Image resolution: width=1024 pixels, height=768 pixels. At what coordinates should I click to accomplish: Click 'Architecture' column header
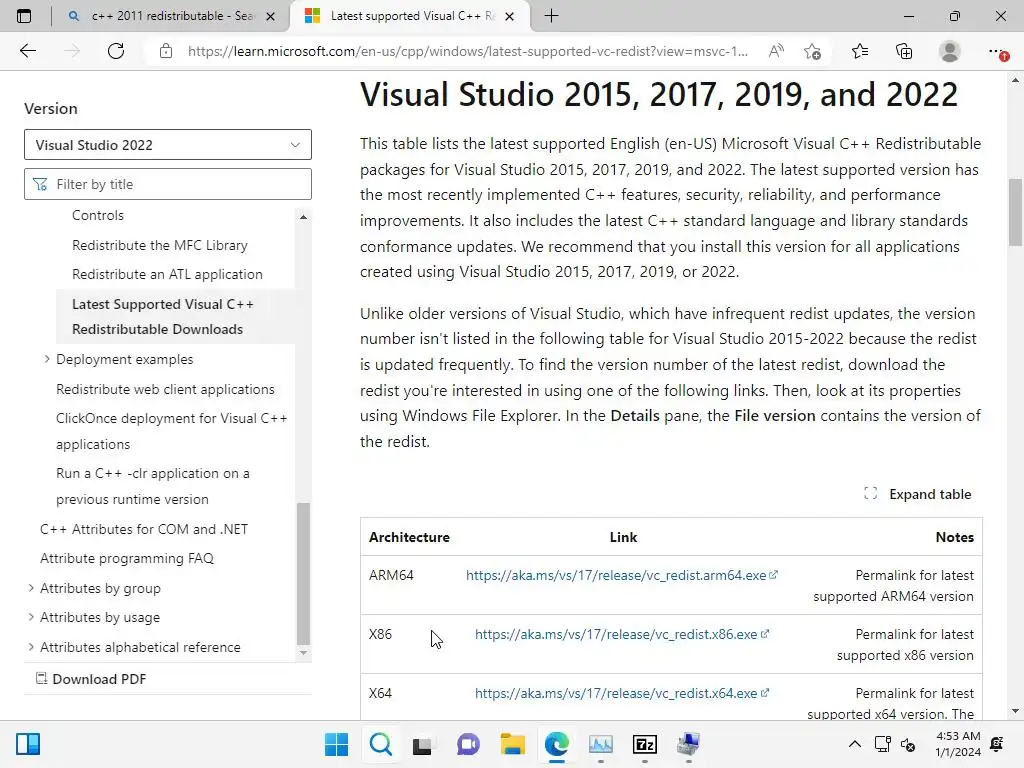(409, 537)
